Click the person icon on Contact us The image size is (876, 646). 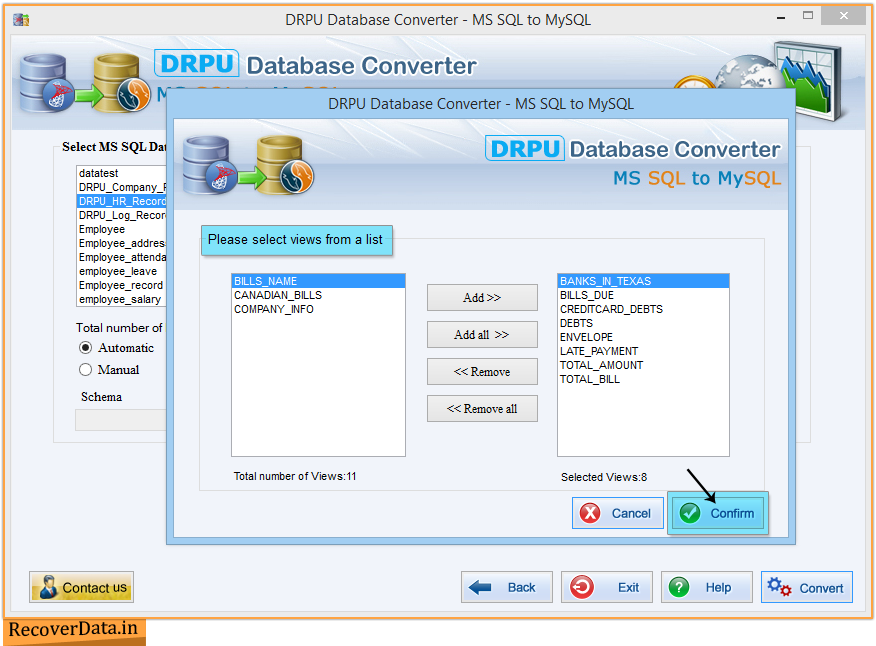48,587
